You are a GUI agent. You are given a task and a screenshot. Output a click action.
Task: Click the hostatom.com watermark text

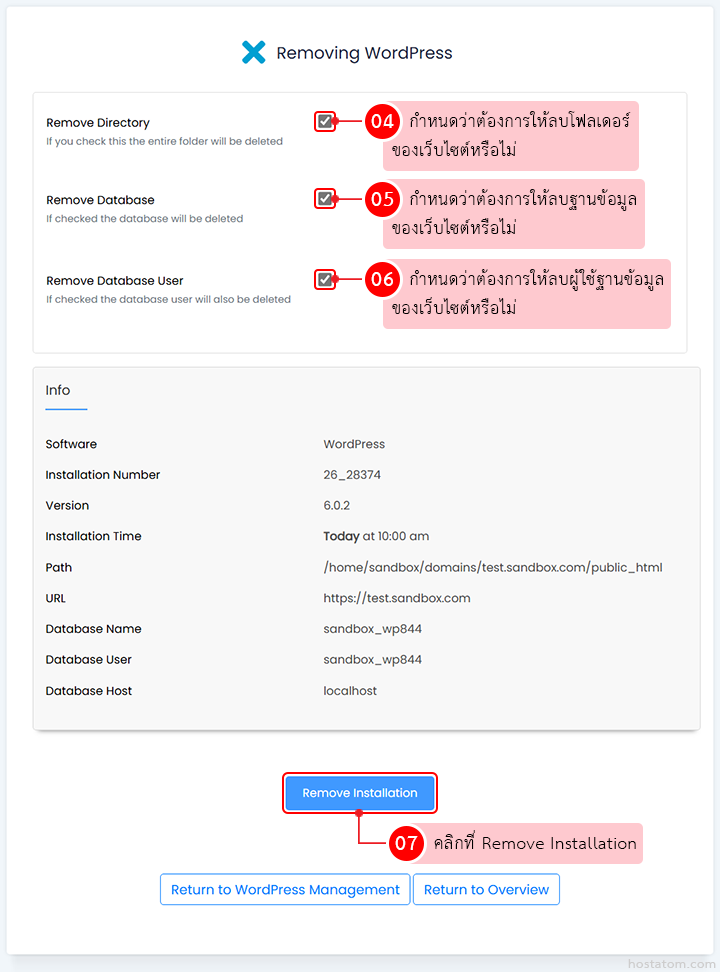point(671,964)
